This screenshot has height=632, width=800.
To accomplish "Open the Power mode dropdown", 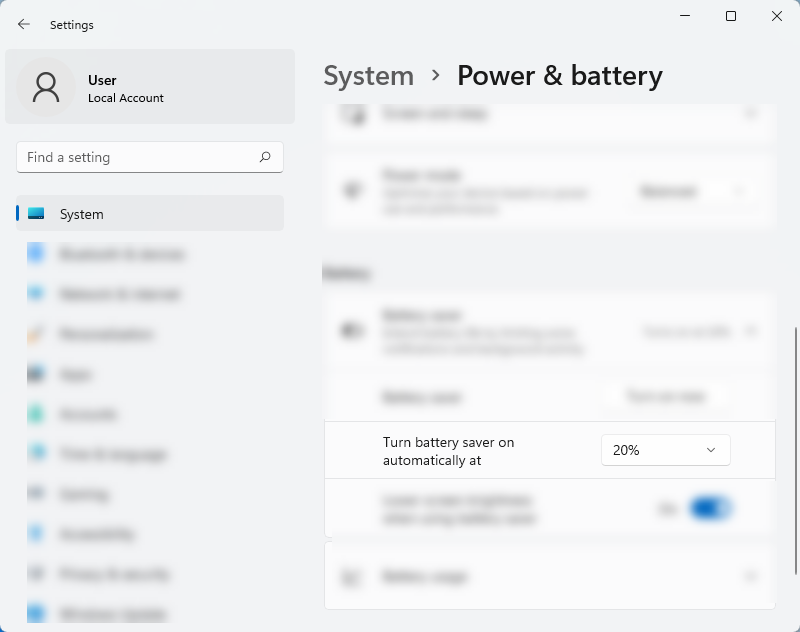I will [x=693, y=190].
